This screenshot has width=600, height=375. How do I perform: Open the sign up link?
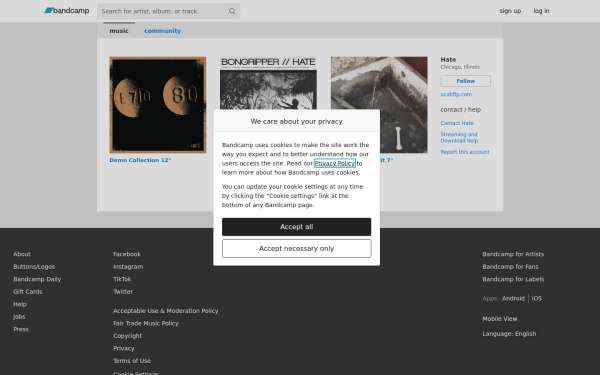[510, 11]
